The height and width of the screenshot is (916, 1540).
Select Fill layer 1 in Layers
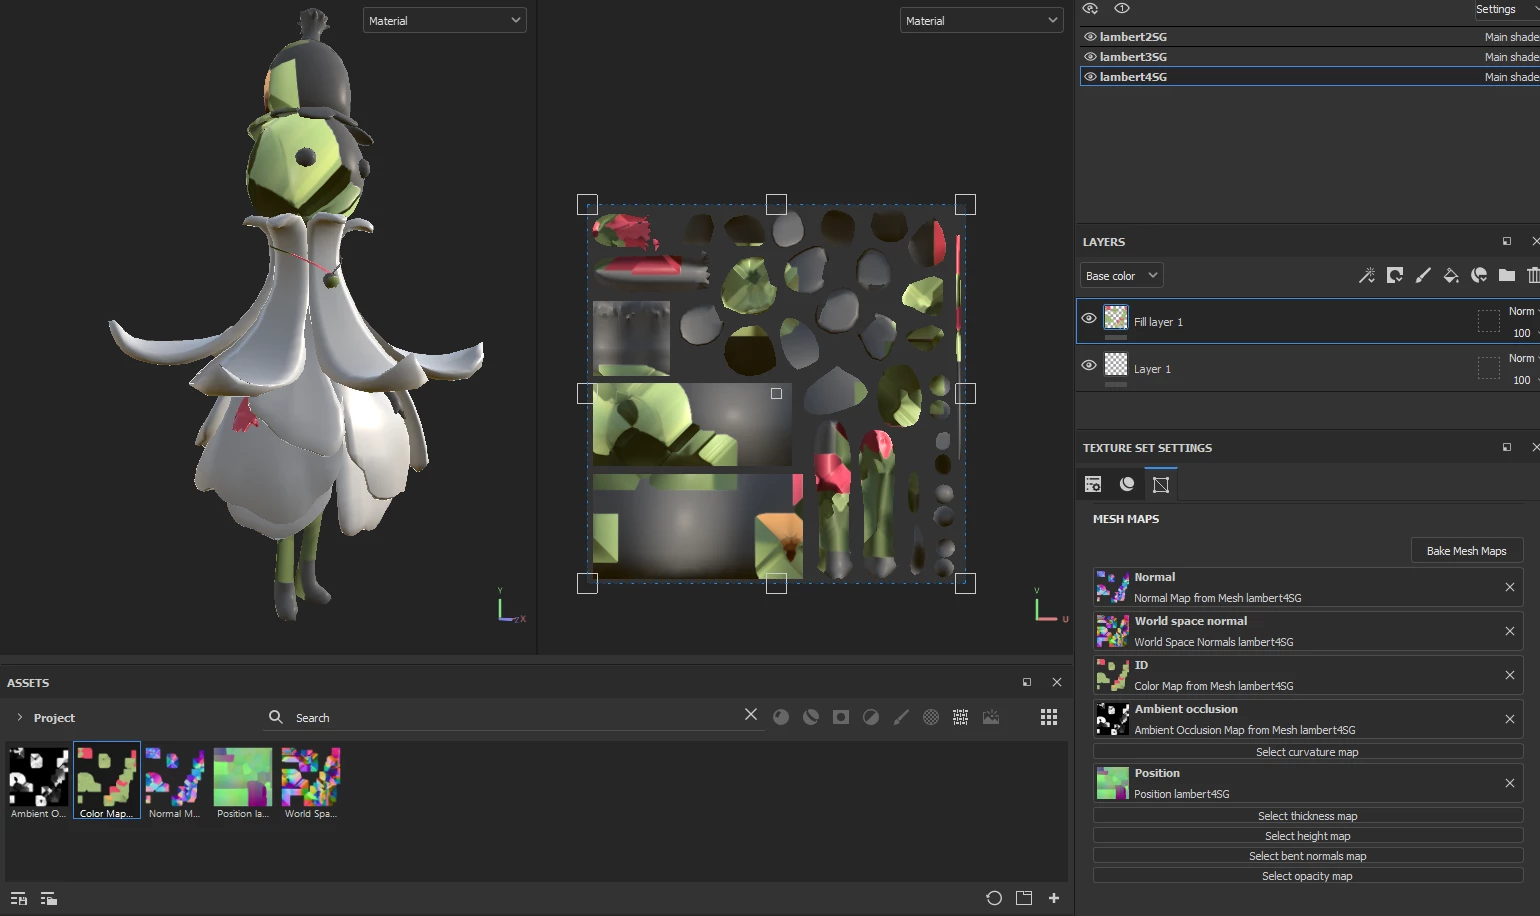click(1308, 321)
